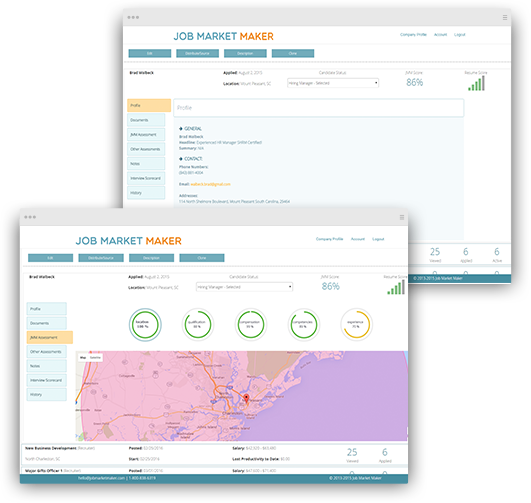
Task: Open the competencies score gauge
Action: (303, 324)
